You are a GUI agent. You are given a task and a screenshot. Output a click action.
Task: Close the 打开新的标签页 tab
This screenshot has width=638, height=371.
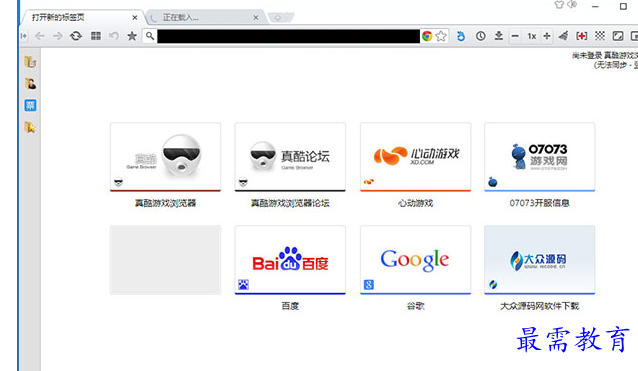[135, 17]
